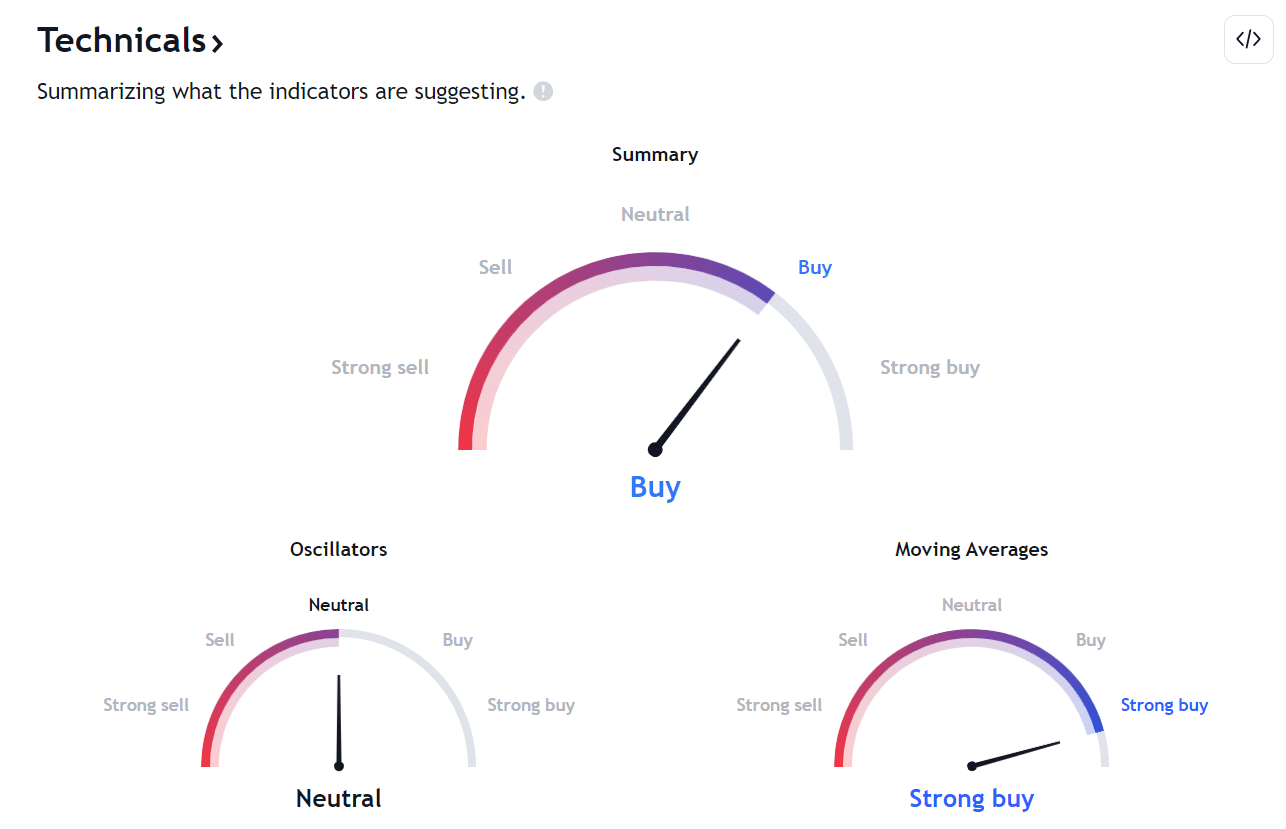Click the bold Neutral result under Oscillators
The width and height of the screenshot is (1286, 829).
point(338,798)
